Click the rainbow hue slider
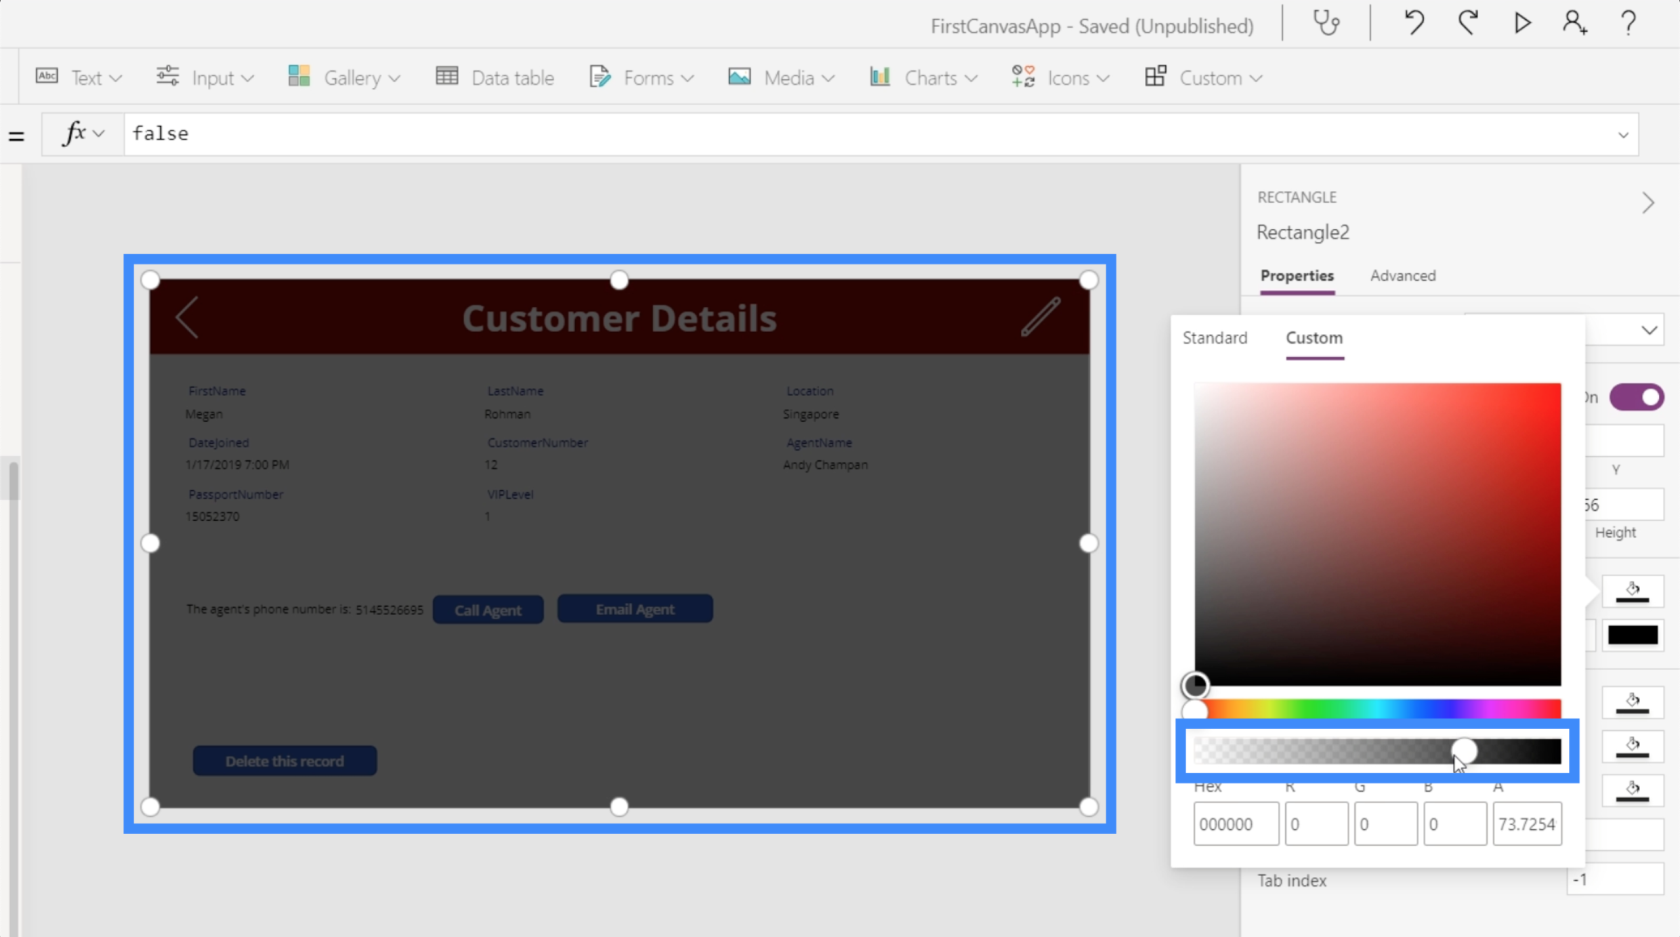 [x=1377, y=709]
